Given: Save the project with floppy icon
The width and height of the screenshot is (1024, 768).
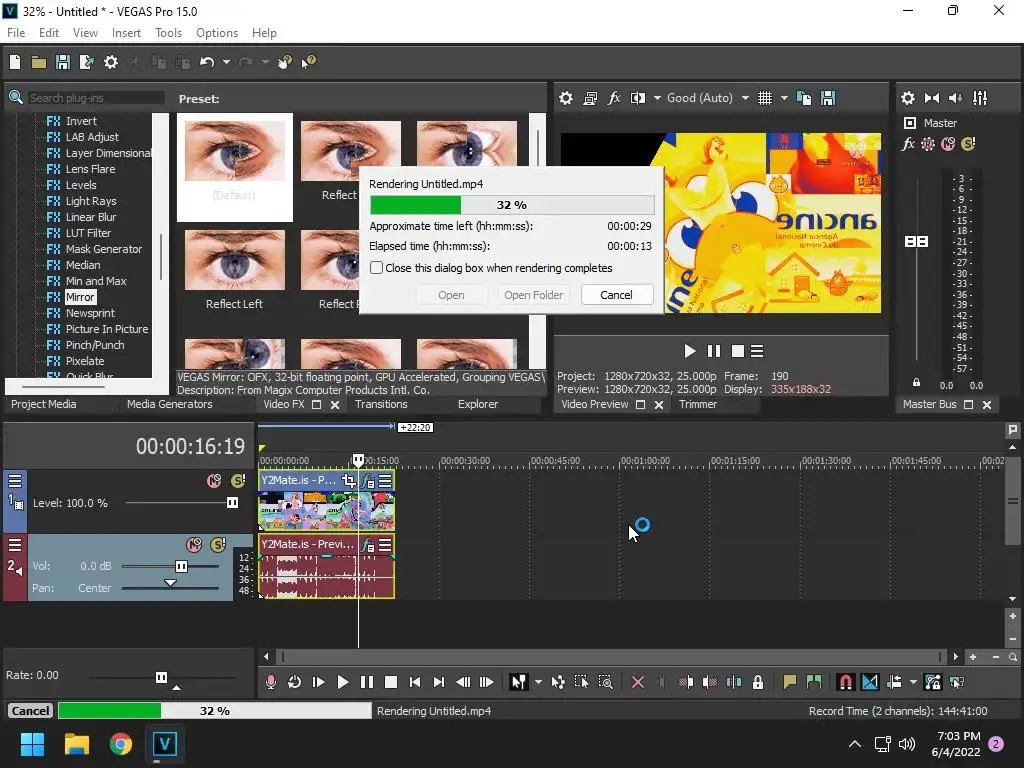Looking at the screenshot, I should pos(63,62).
